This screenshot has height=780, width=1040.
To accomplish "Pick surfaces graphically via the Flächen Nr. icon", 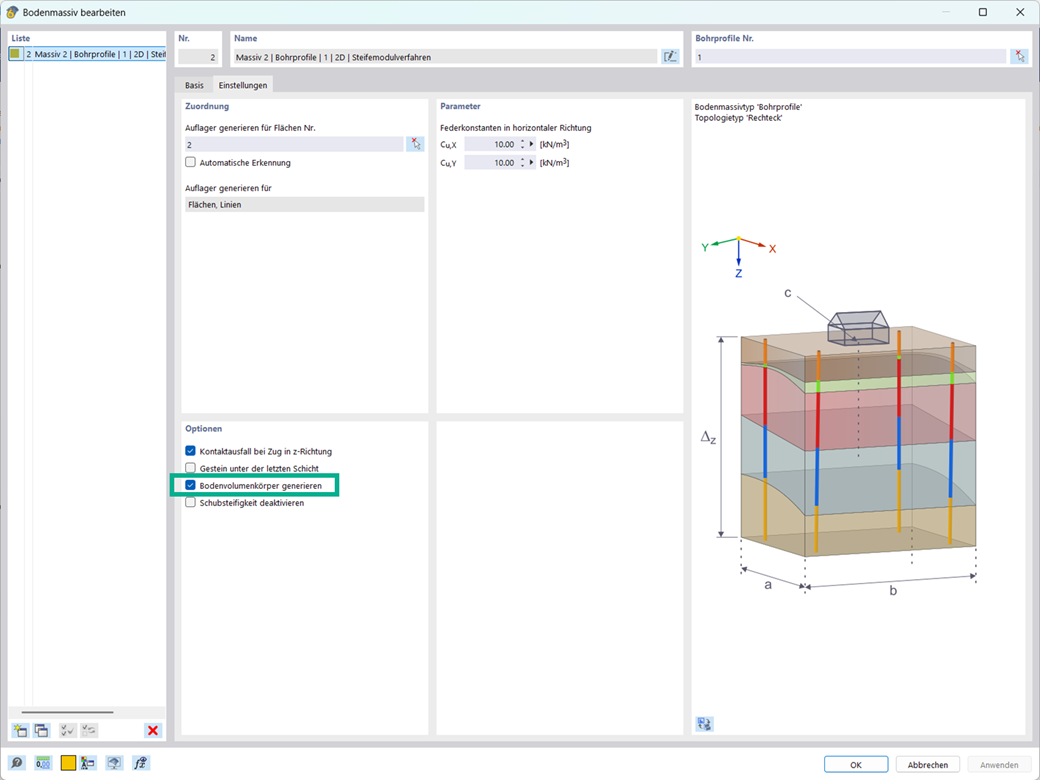I will pyautogui.click(x=415, y=144).
